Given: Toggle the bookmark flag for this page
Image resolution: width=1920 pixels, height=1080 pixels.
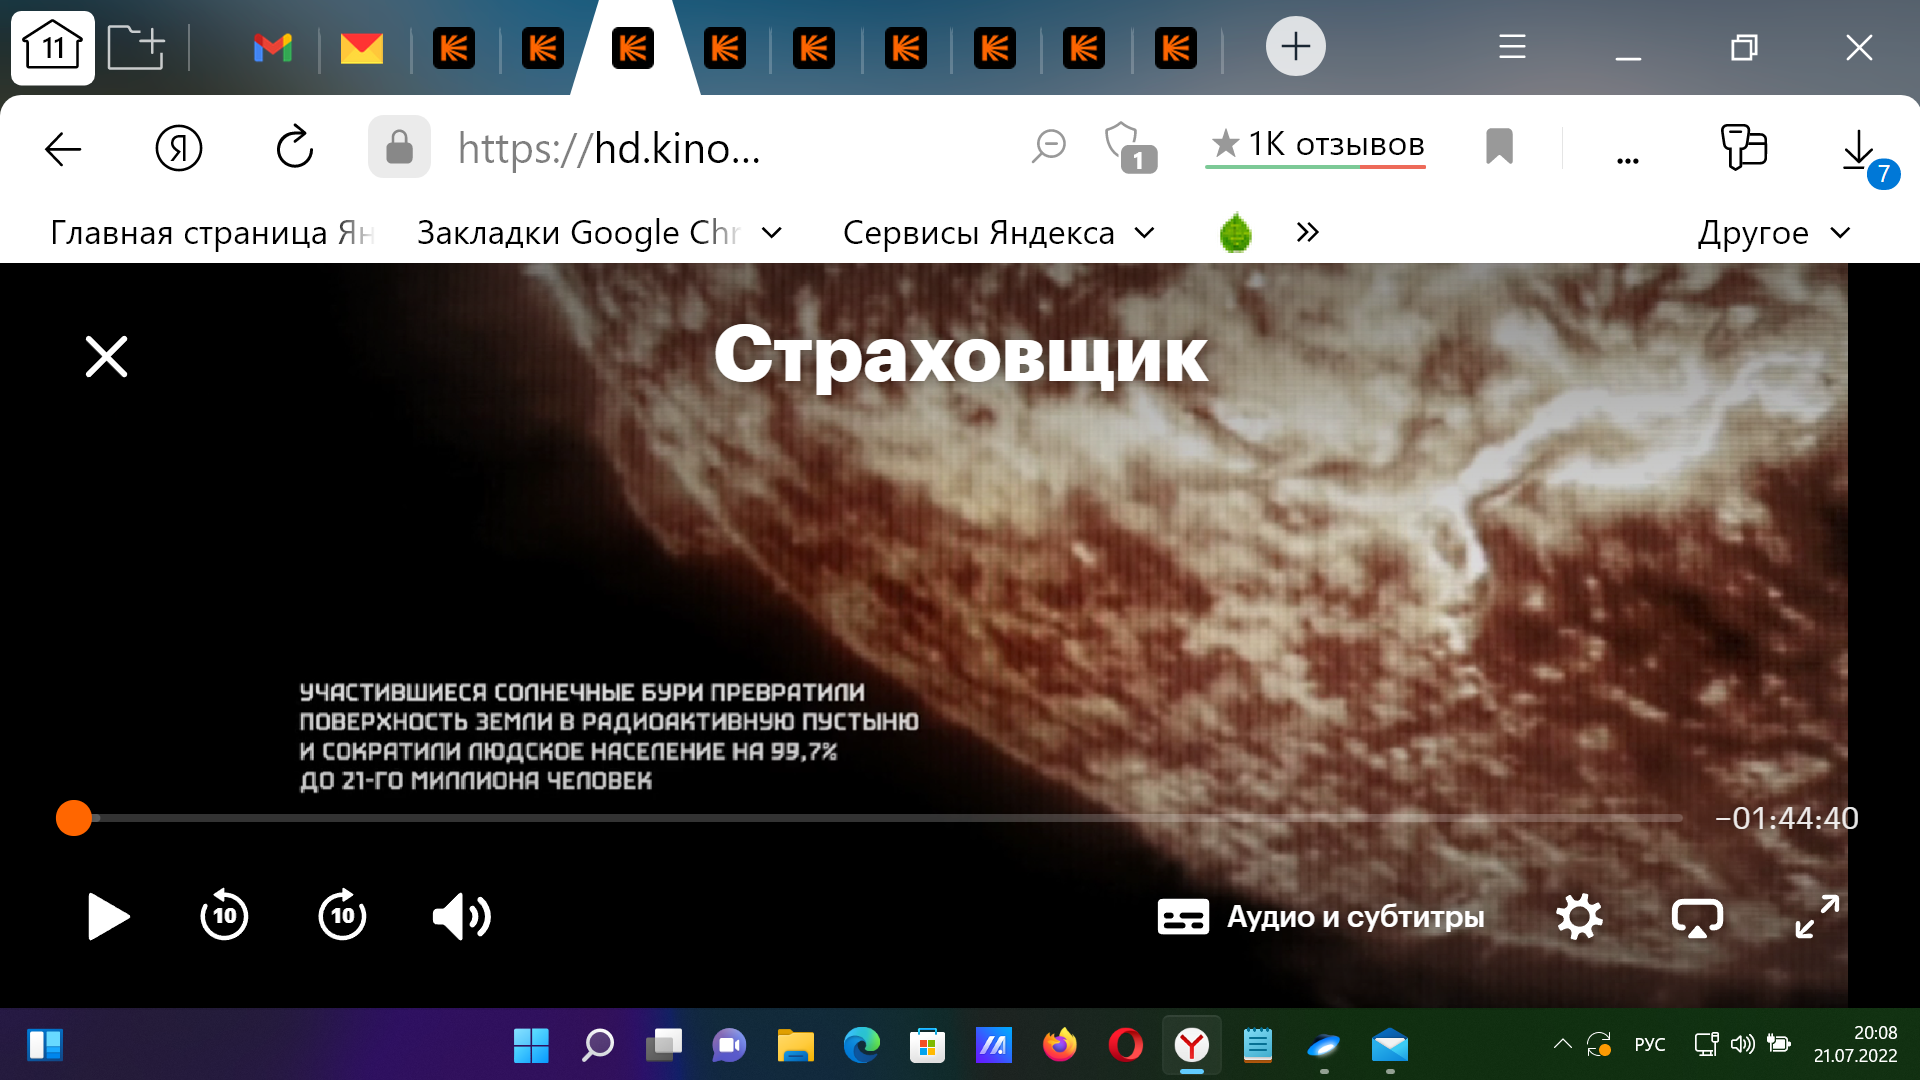Looking at the screenshot, I should point(1499,147).
